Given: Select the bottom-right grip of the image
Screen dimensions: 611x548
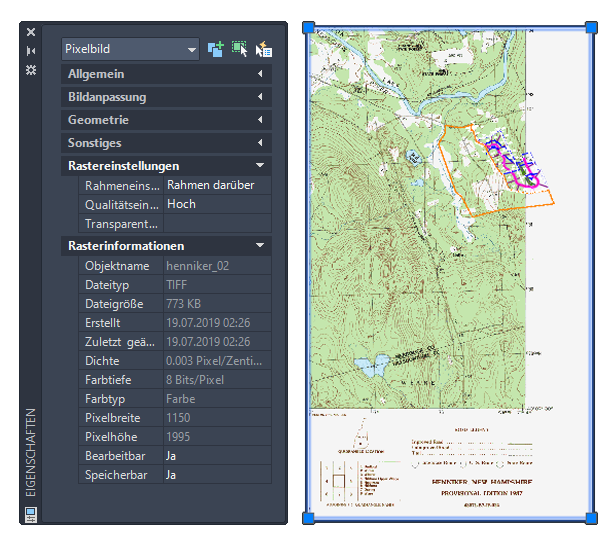Looking at the screenshot, I should (x=591, y=518).
